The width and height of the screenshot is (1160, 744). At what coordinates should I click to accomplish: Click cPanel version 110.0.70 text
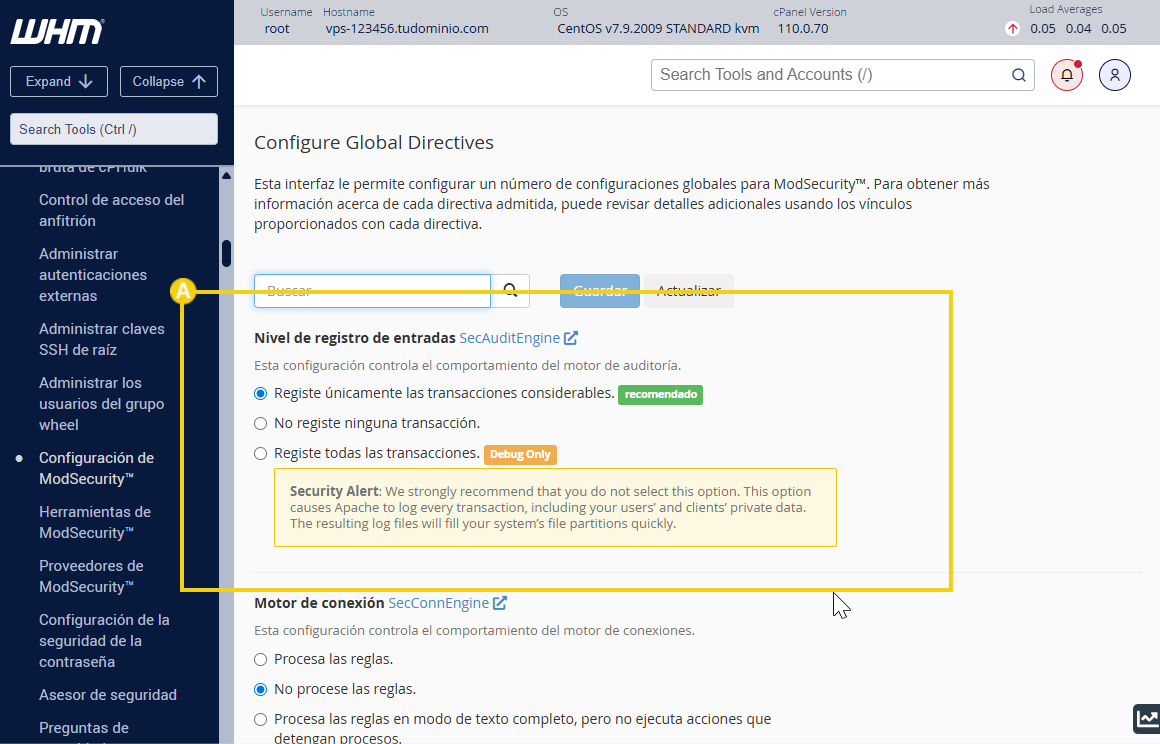803,29
